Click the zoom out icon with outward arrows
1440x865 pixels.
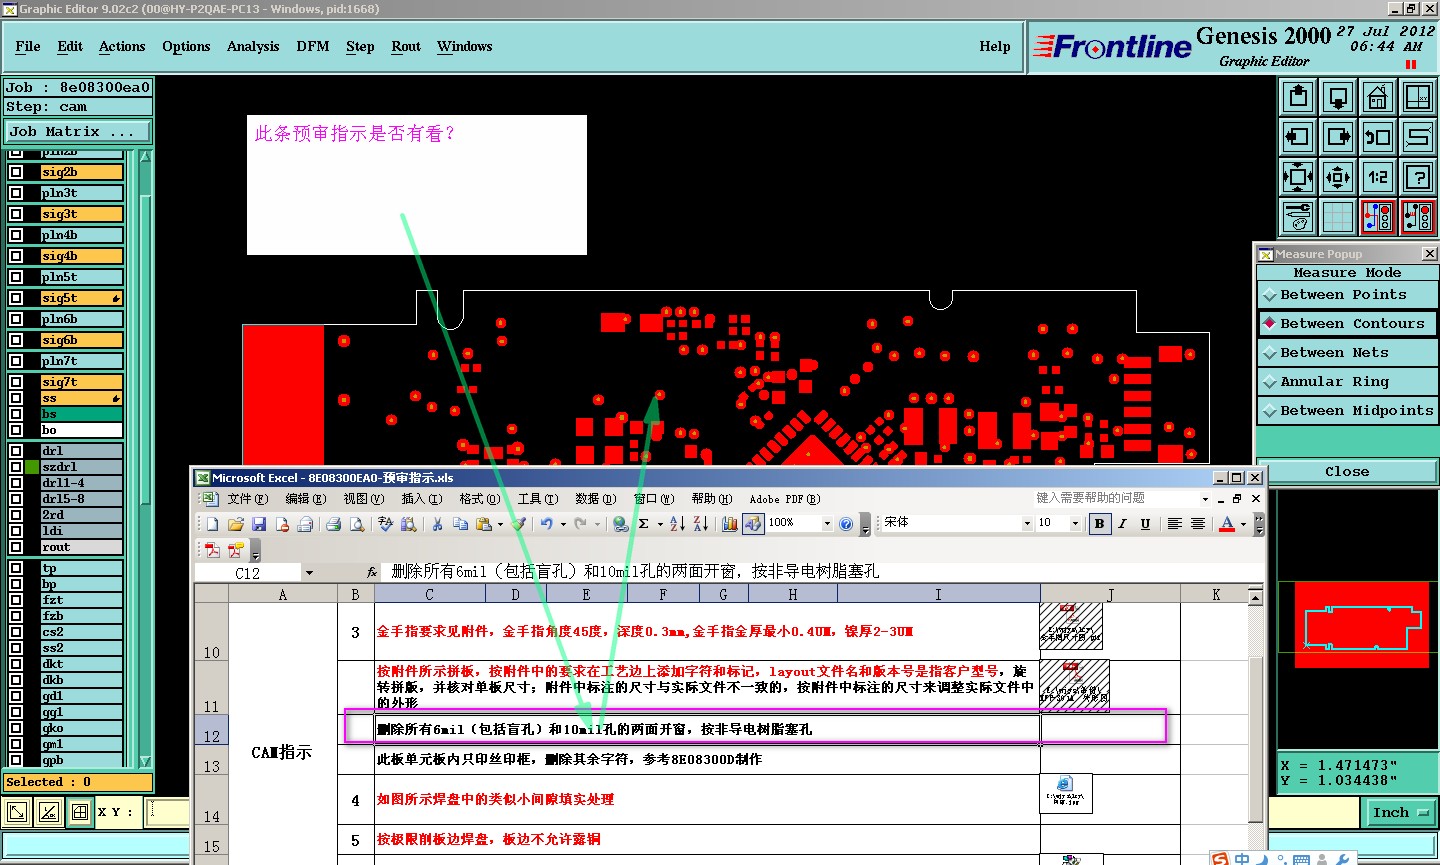pyautogui.click(x=1338, y=177)
